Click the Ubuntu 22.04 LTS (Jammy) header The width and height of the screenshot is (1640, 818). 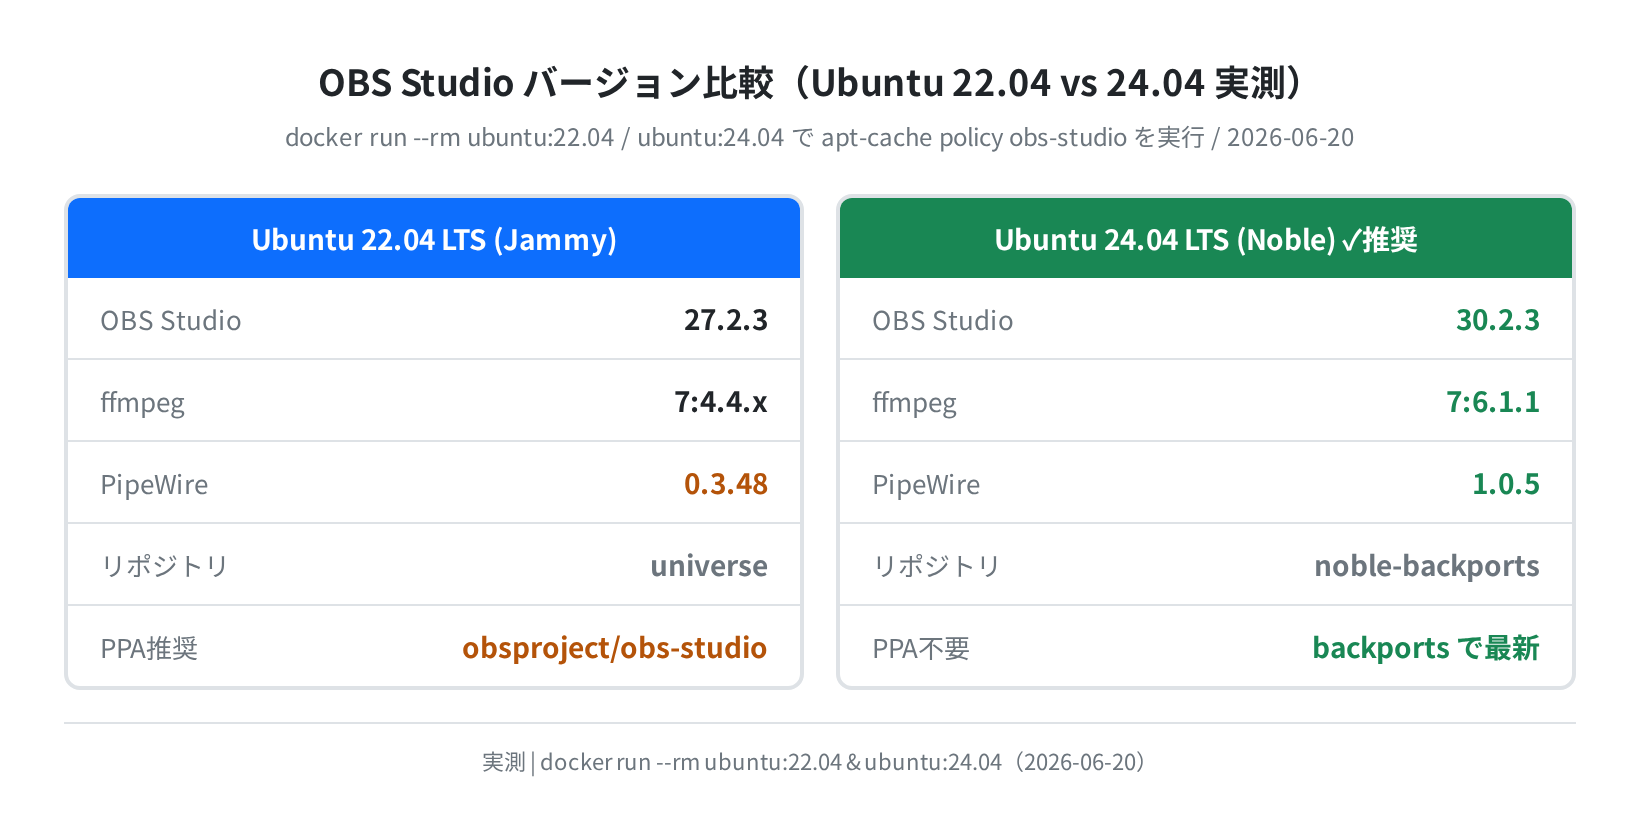(434, 239)
